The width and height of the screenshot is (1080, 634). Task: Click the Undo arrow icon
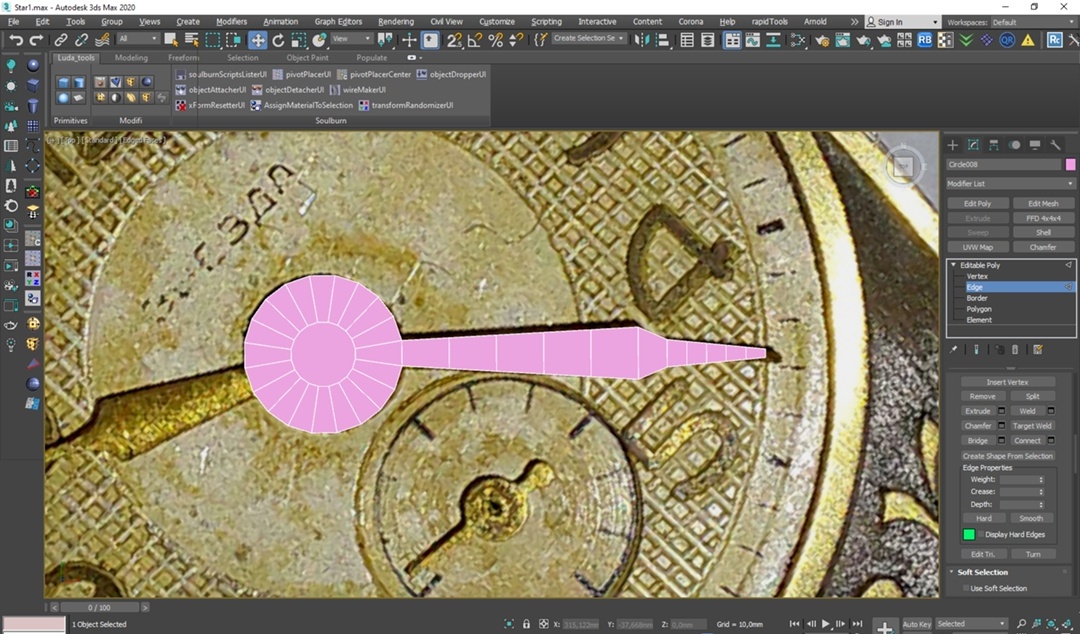click(15, 40)
